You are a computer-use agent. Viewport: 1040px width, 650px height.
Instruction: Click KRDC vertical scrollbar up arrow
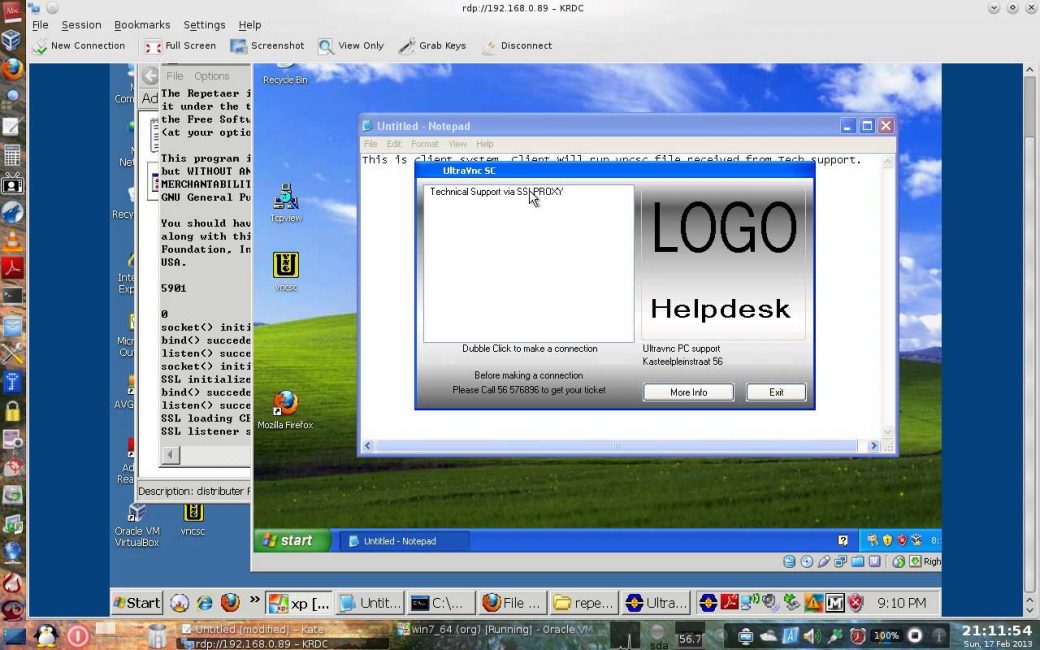(x=1029, y=70)
